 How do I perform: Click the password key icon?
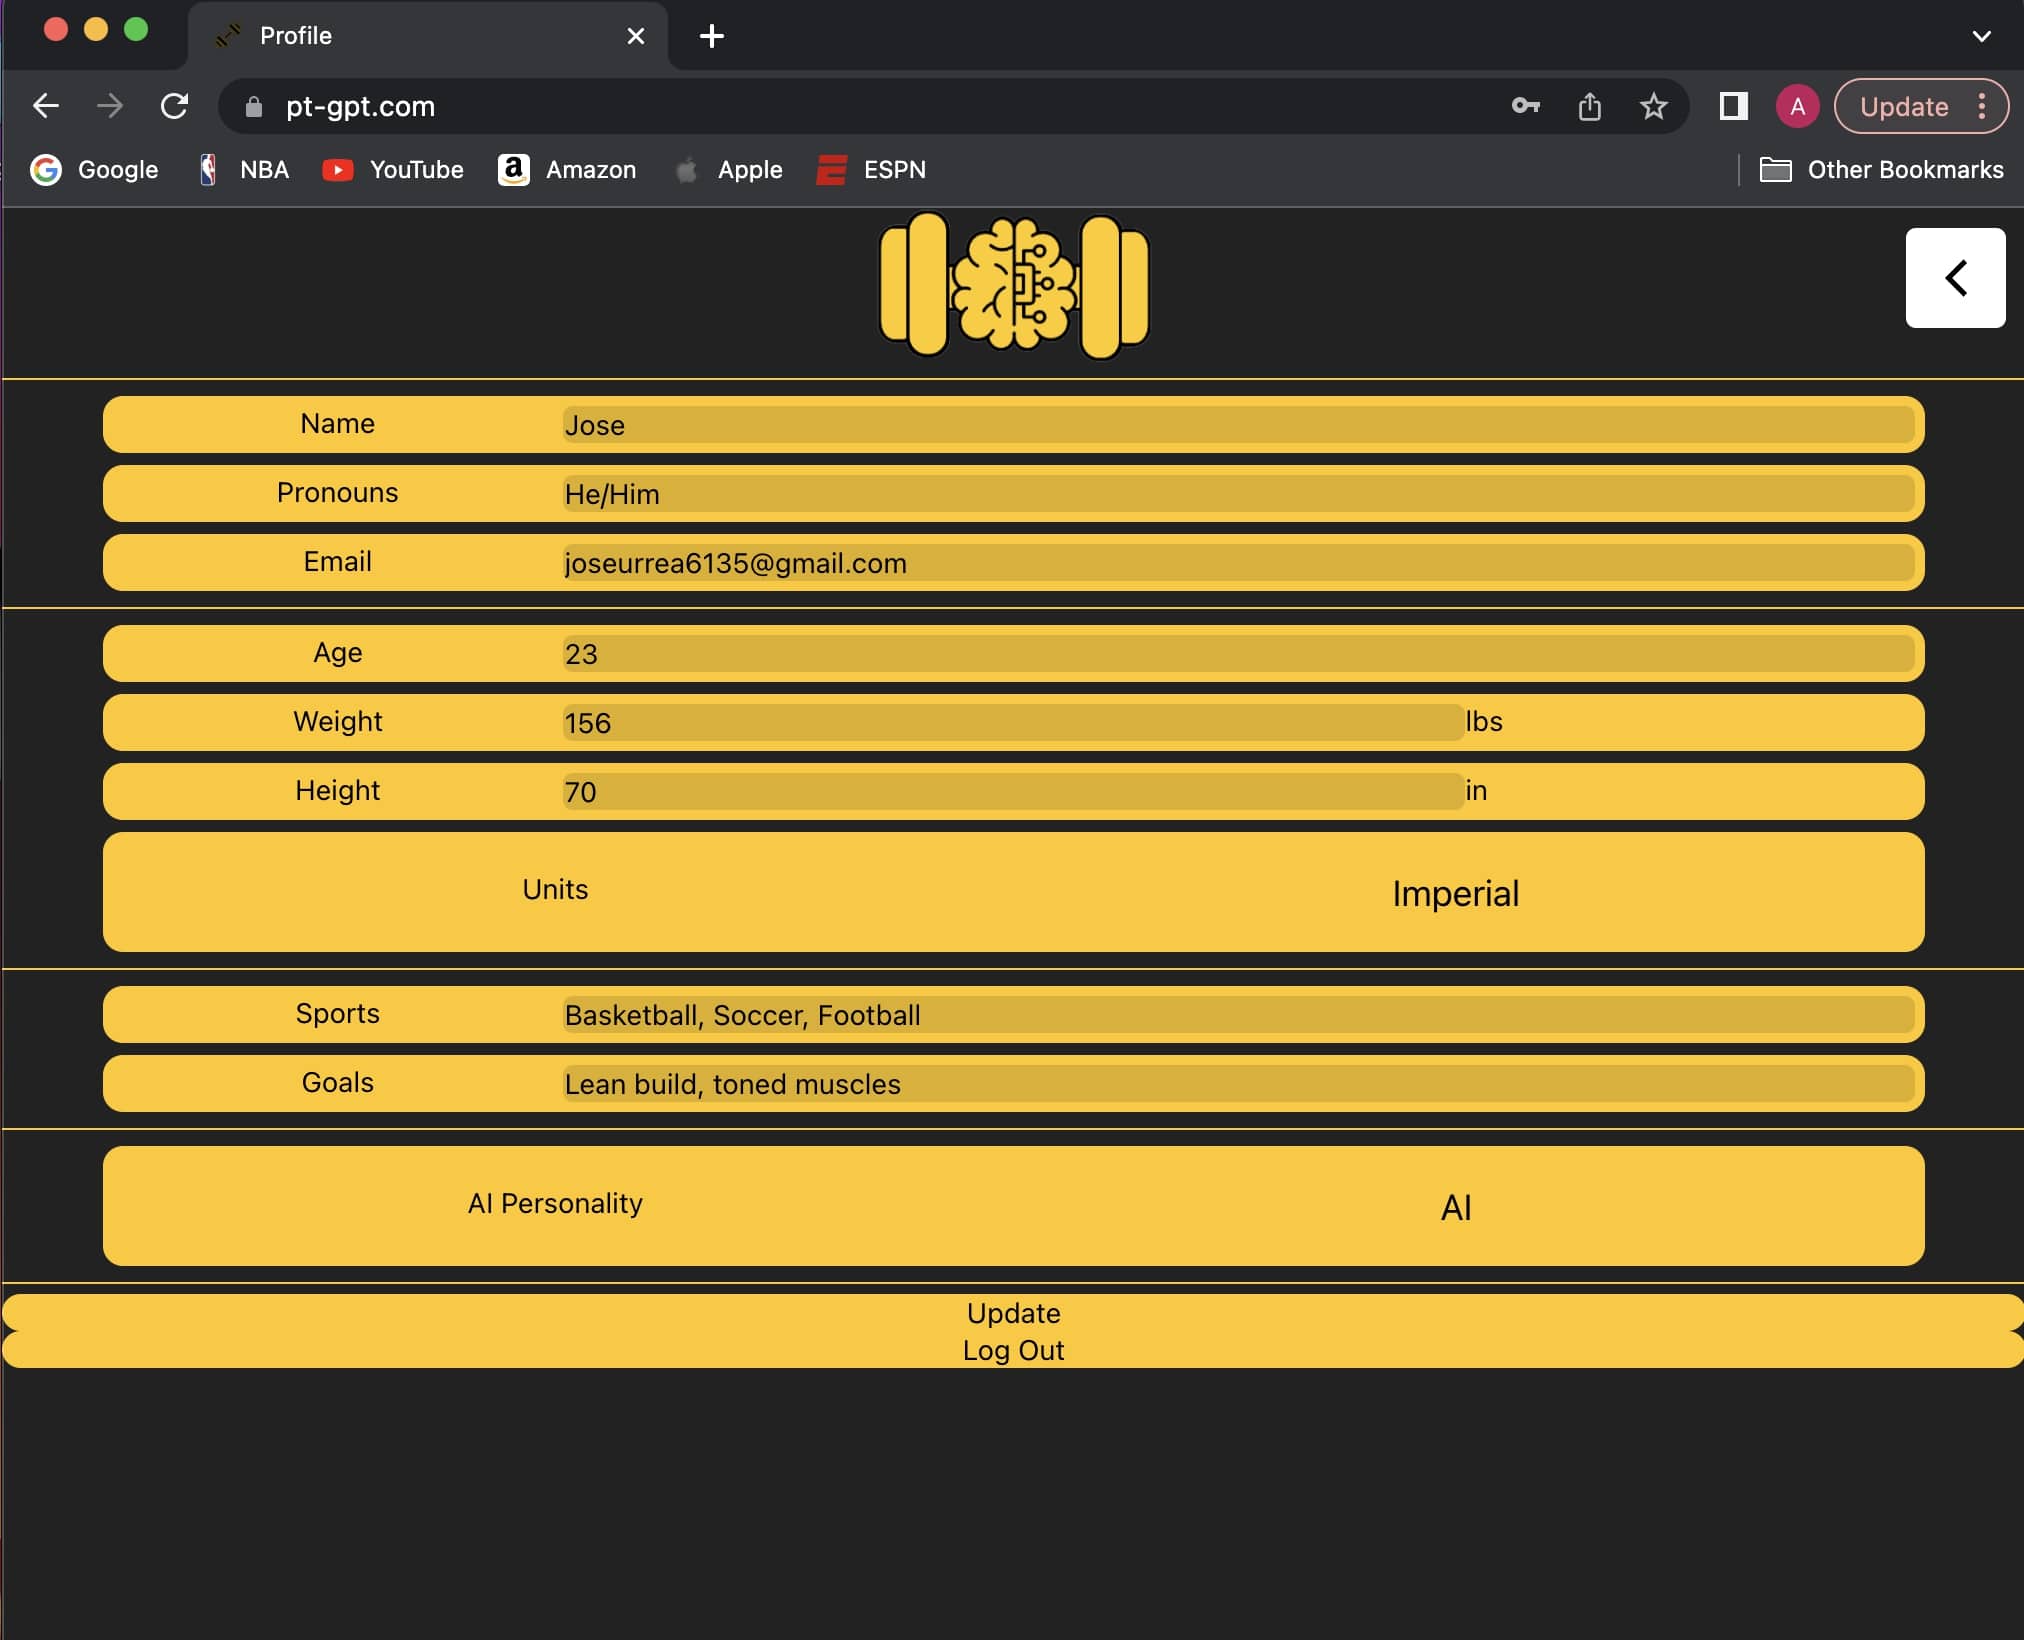pyautogui.click(x=1524, y=106)
